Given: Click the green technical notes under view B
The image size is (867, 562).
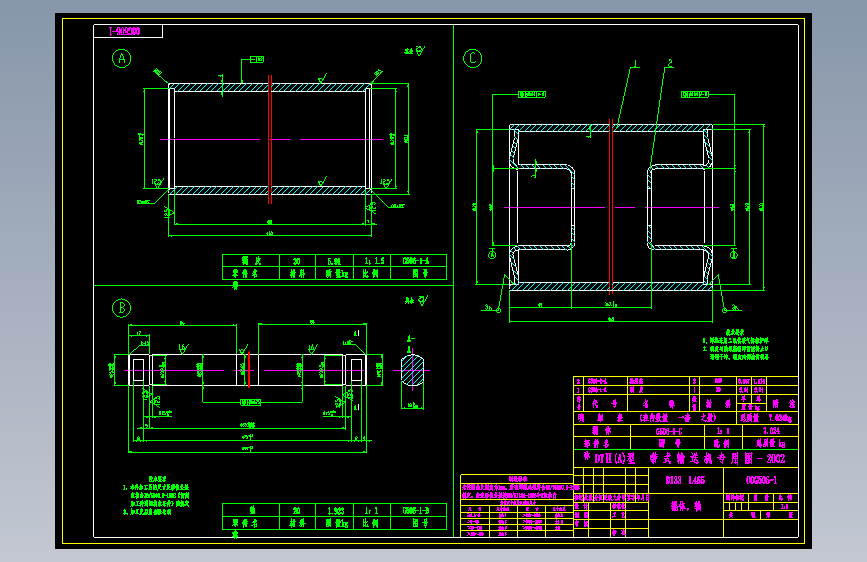Looking at the screenshot, I should click(x=156, y=496).
